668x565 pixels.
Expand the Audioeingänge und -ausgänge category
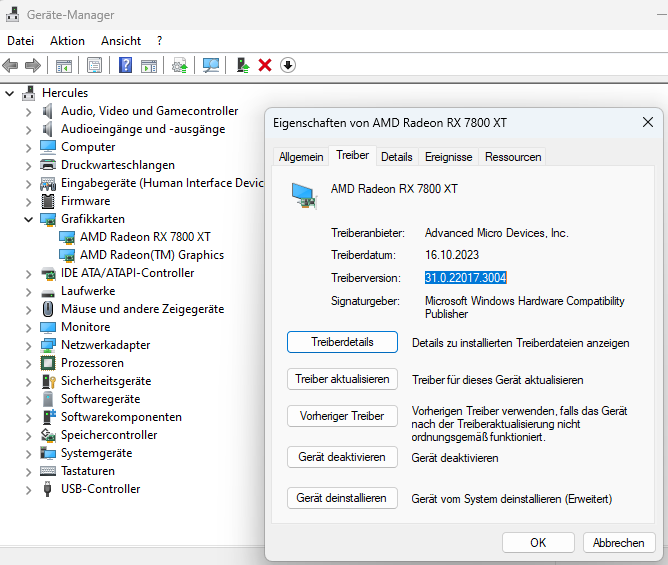click(x=28, y=130)
